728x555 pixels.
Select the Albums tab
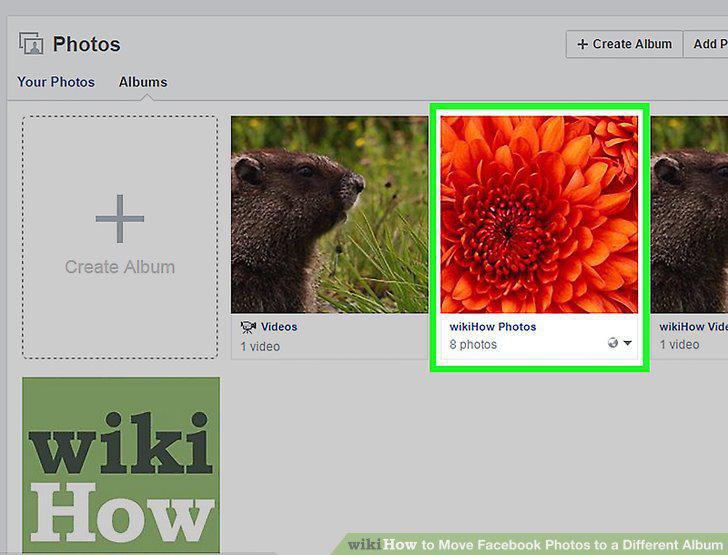[143, 82]
